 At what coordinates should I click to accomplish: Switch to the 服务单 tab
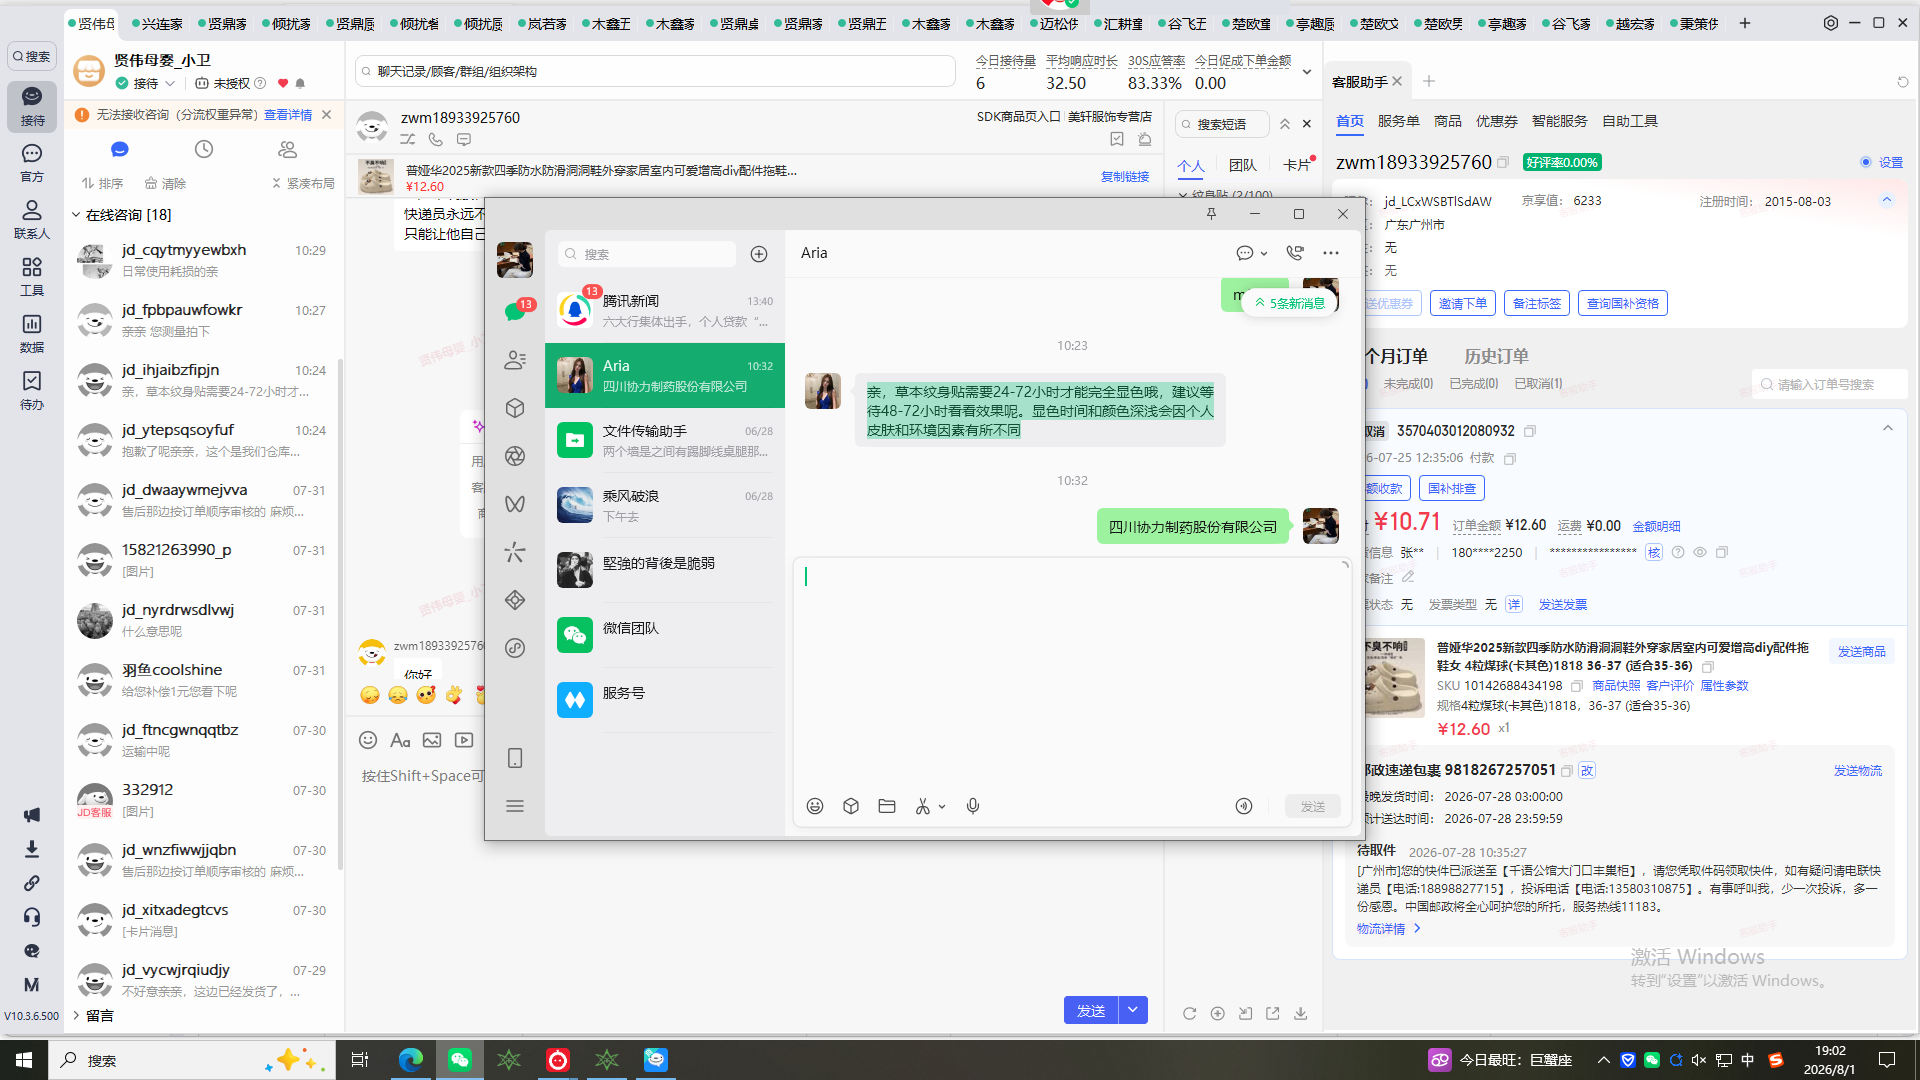click(x=1398, y=121)
